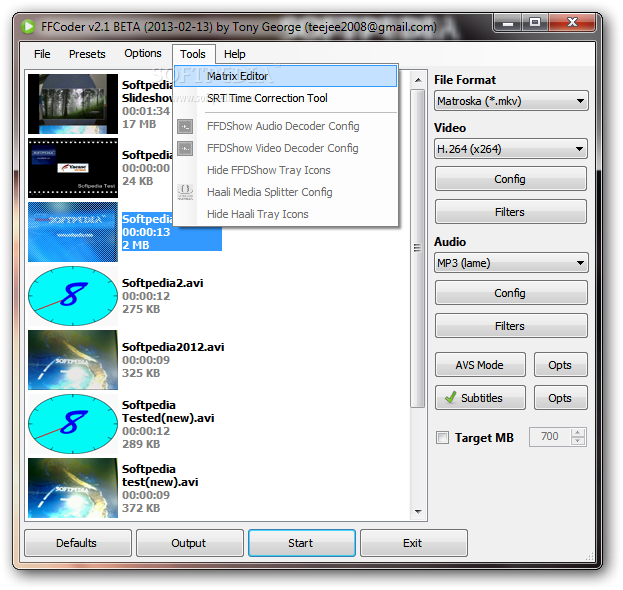
Task: Click Opts next to Subtitles
Action: tap(560, 398)
